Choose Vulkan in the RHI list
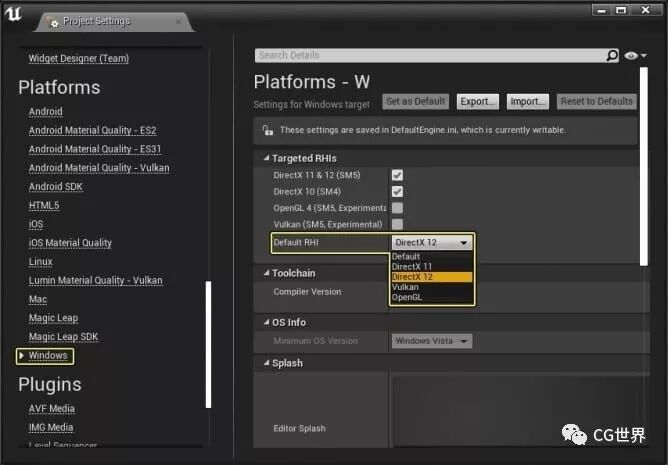This screenshot has width=668, height=465. click(x=432, y=287)
